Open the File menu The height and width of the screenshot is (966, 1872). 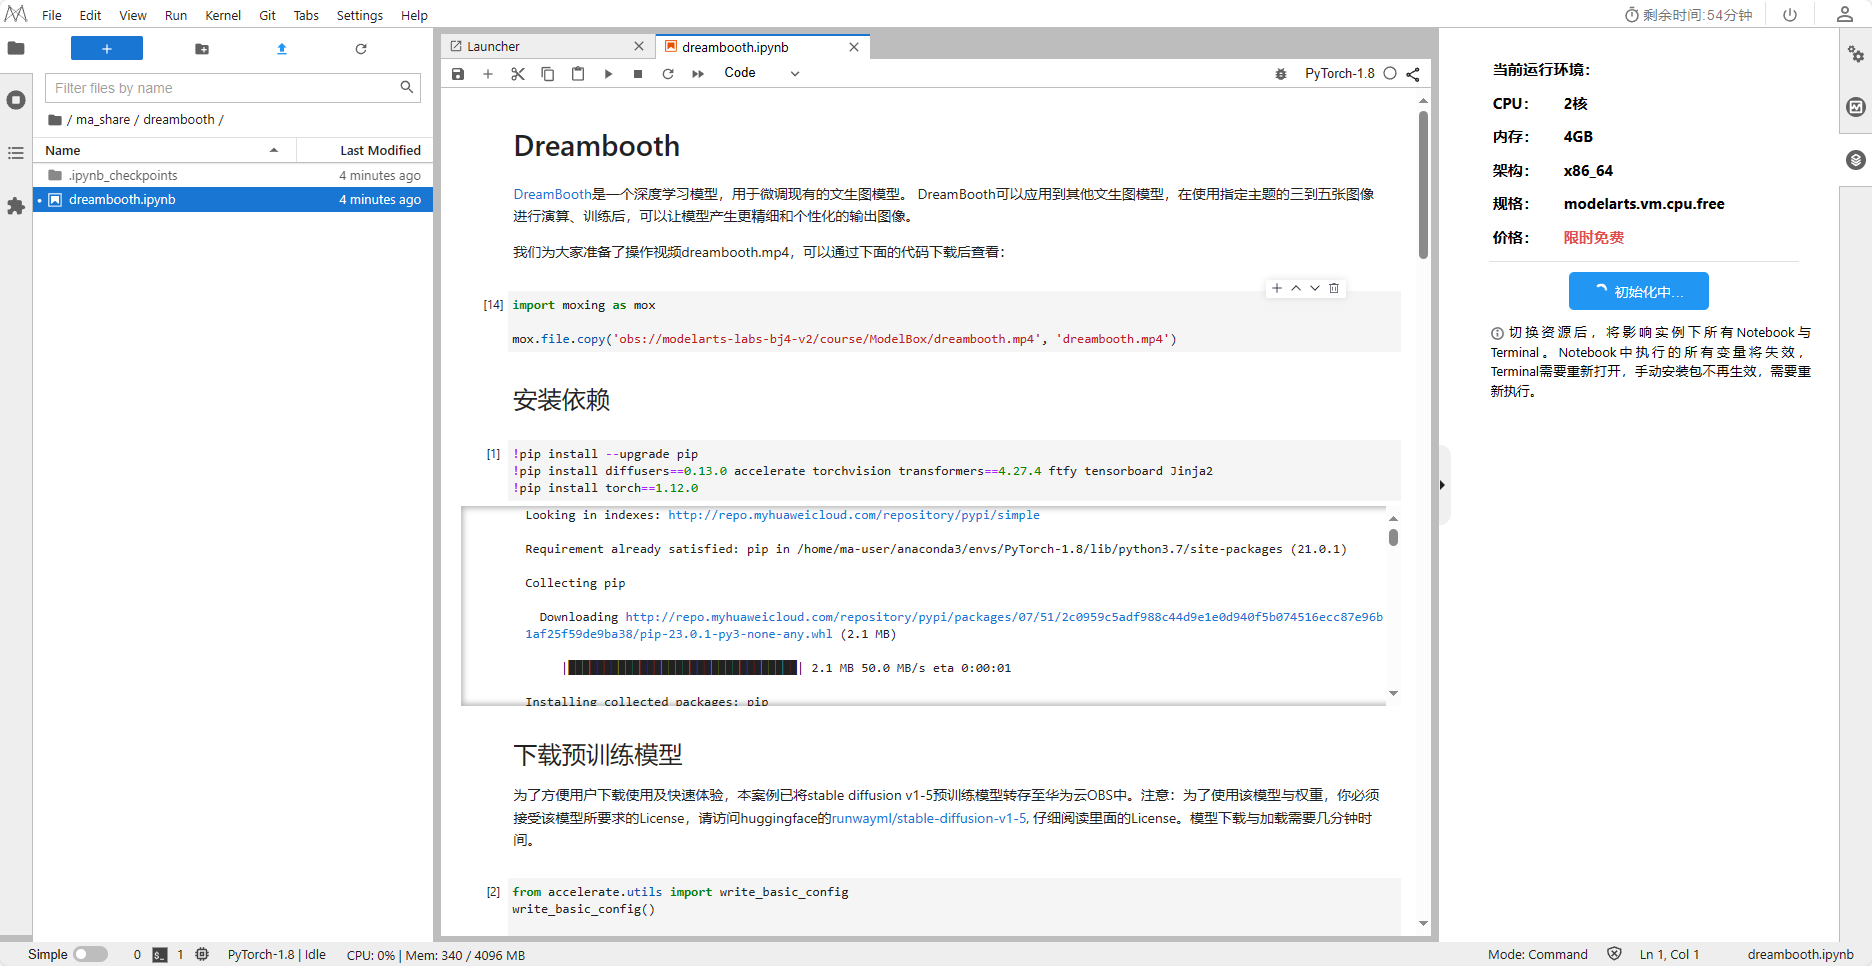click(52, 15)
